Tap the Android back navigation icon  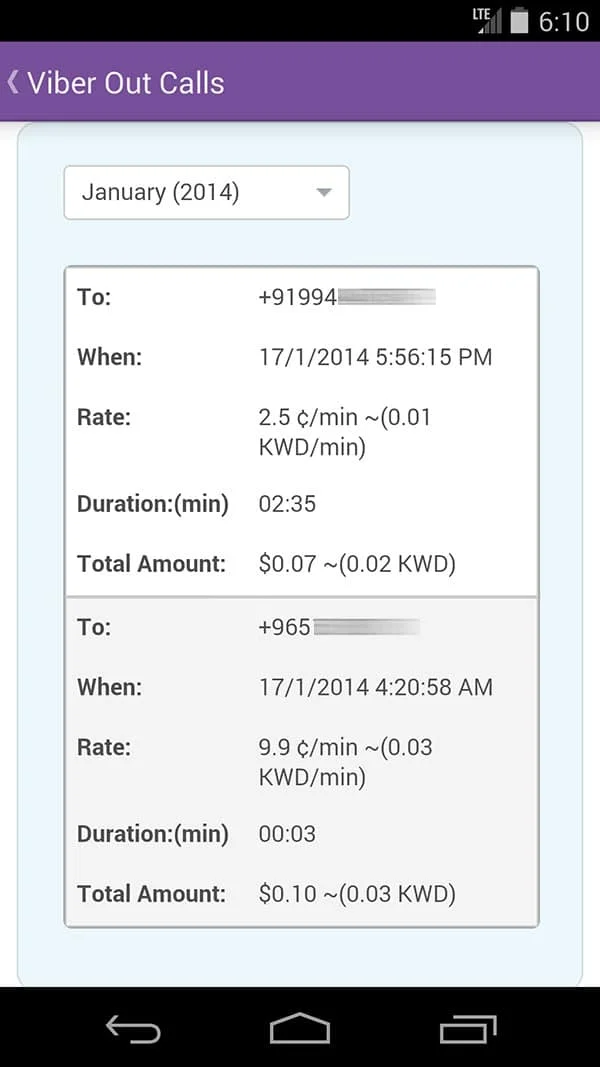pyautogui.click(x=133, y=1028)
